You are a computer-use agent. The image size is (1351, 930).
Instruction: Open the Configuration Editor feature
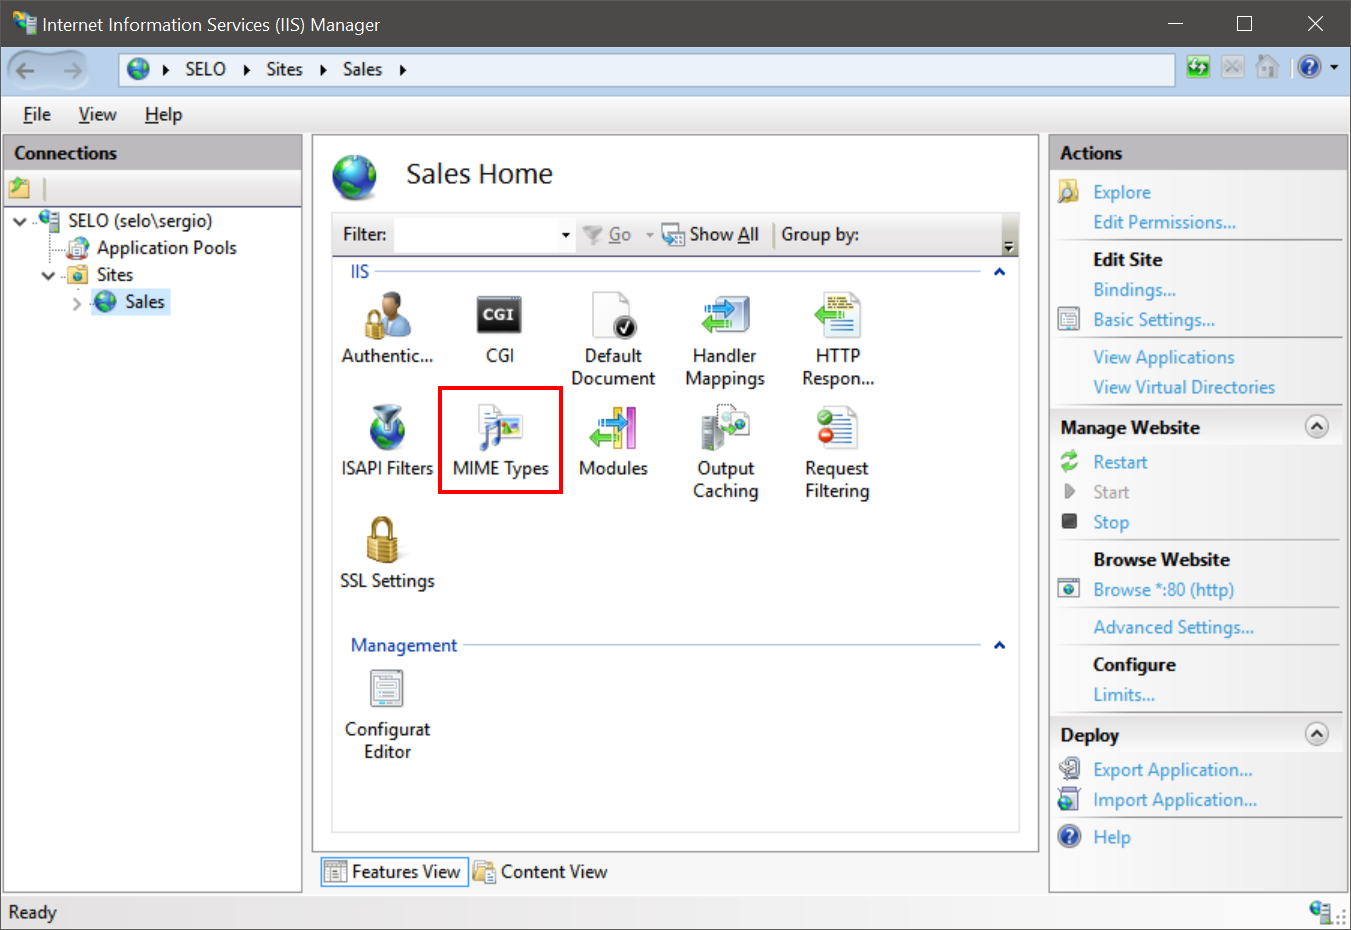click(x=387, y=714)
